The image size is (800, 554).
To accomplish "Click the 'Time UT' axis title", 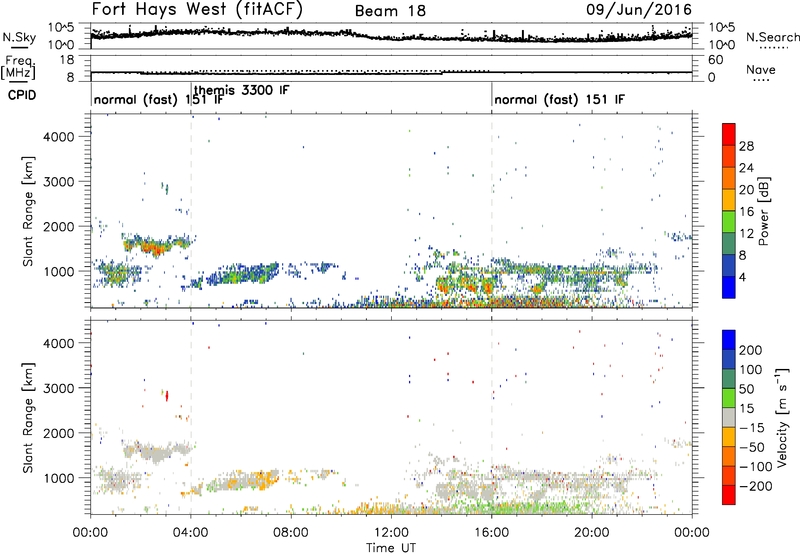I will click(x=391, y=548).
